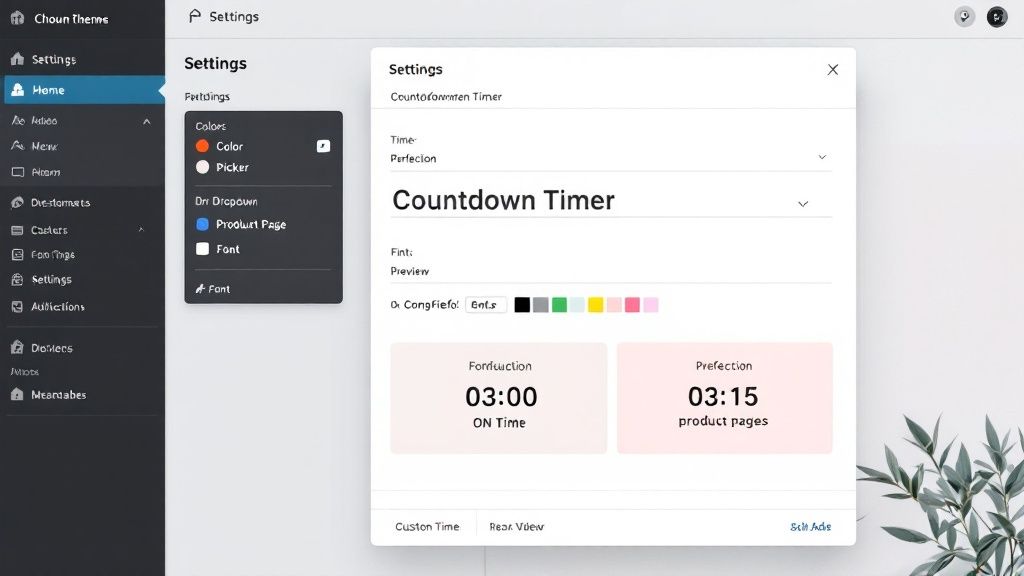Image resolution: width=1024 pixels, height=576 pixels.
Task: Click the flag icon beside Settings header
Action: click(x=195, y=16)
